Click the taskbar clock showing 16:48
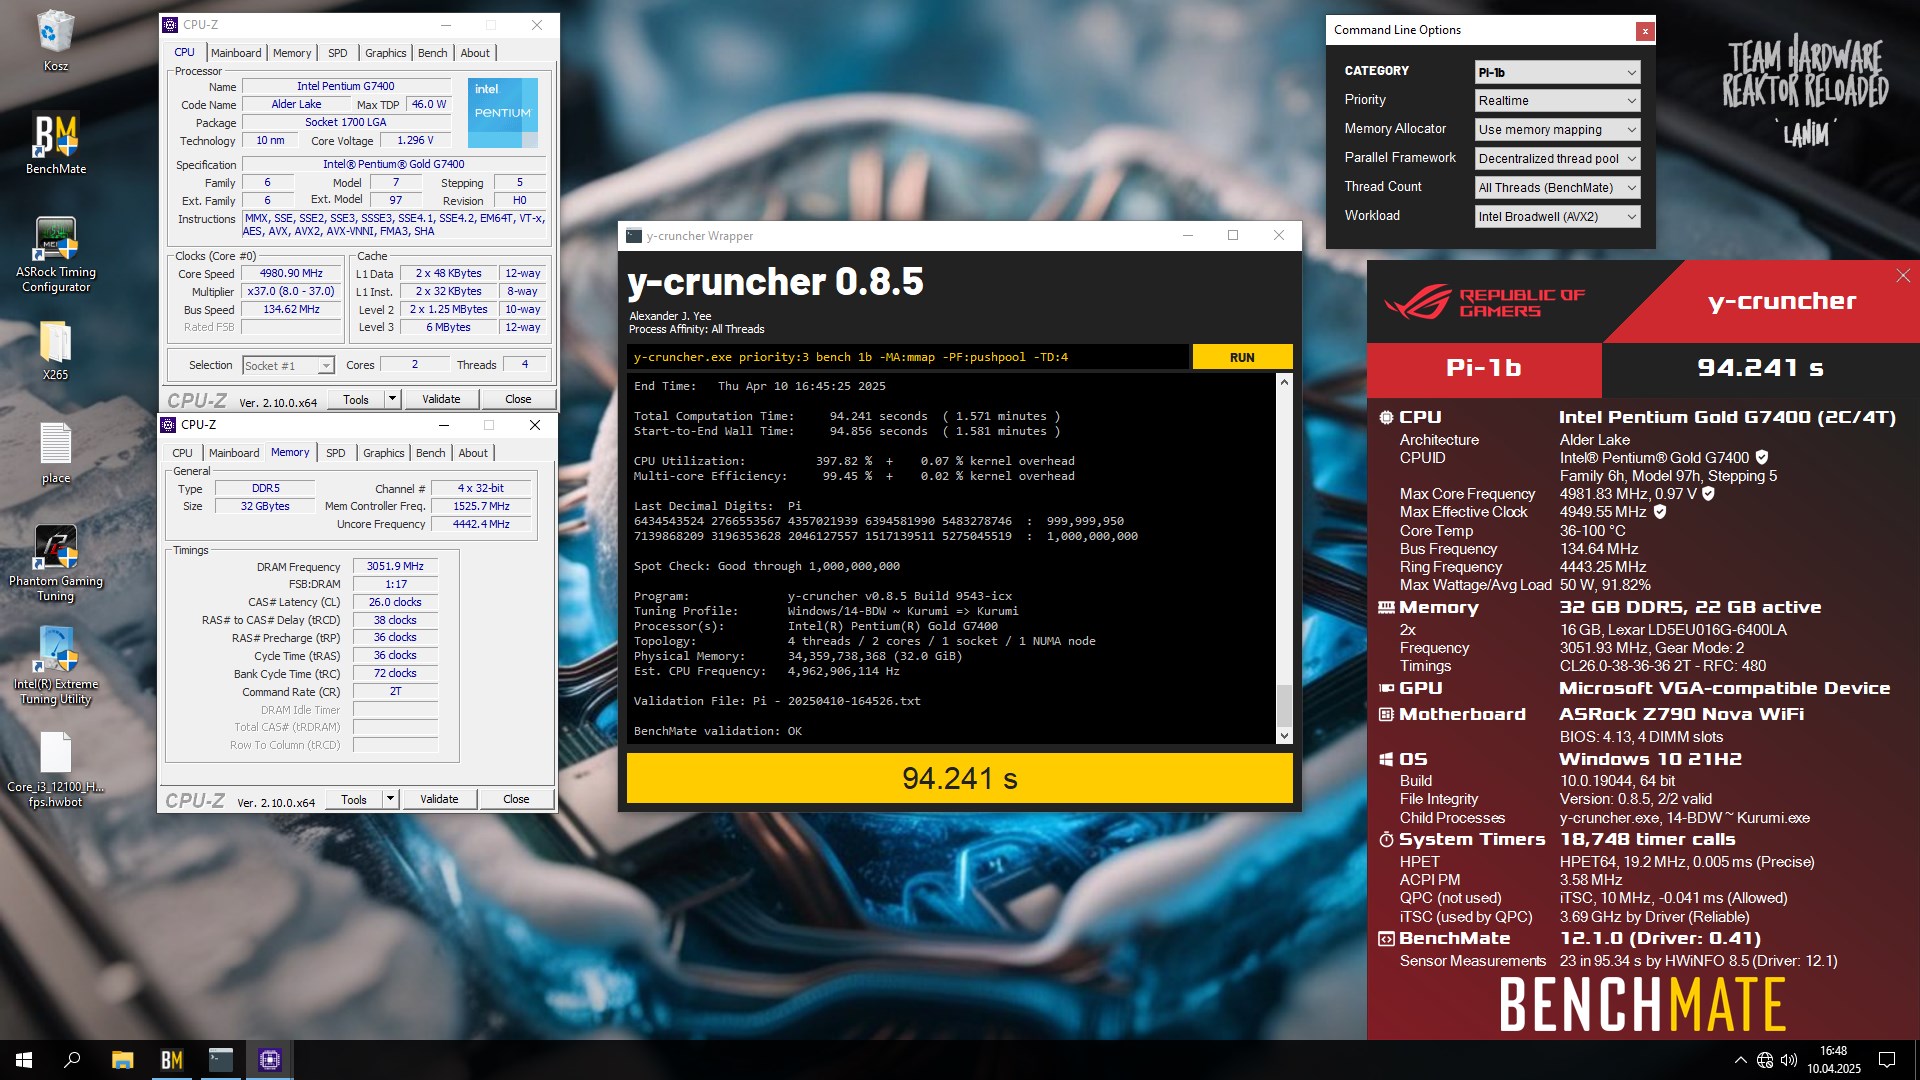This screenshot has width=1920, height=1080. pyautogui.click(x=1833, y=1060)
